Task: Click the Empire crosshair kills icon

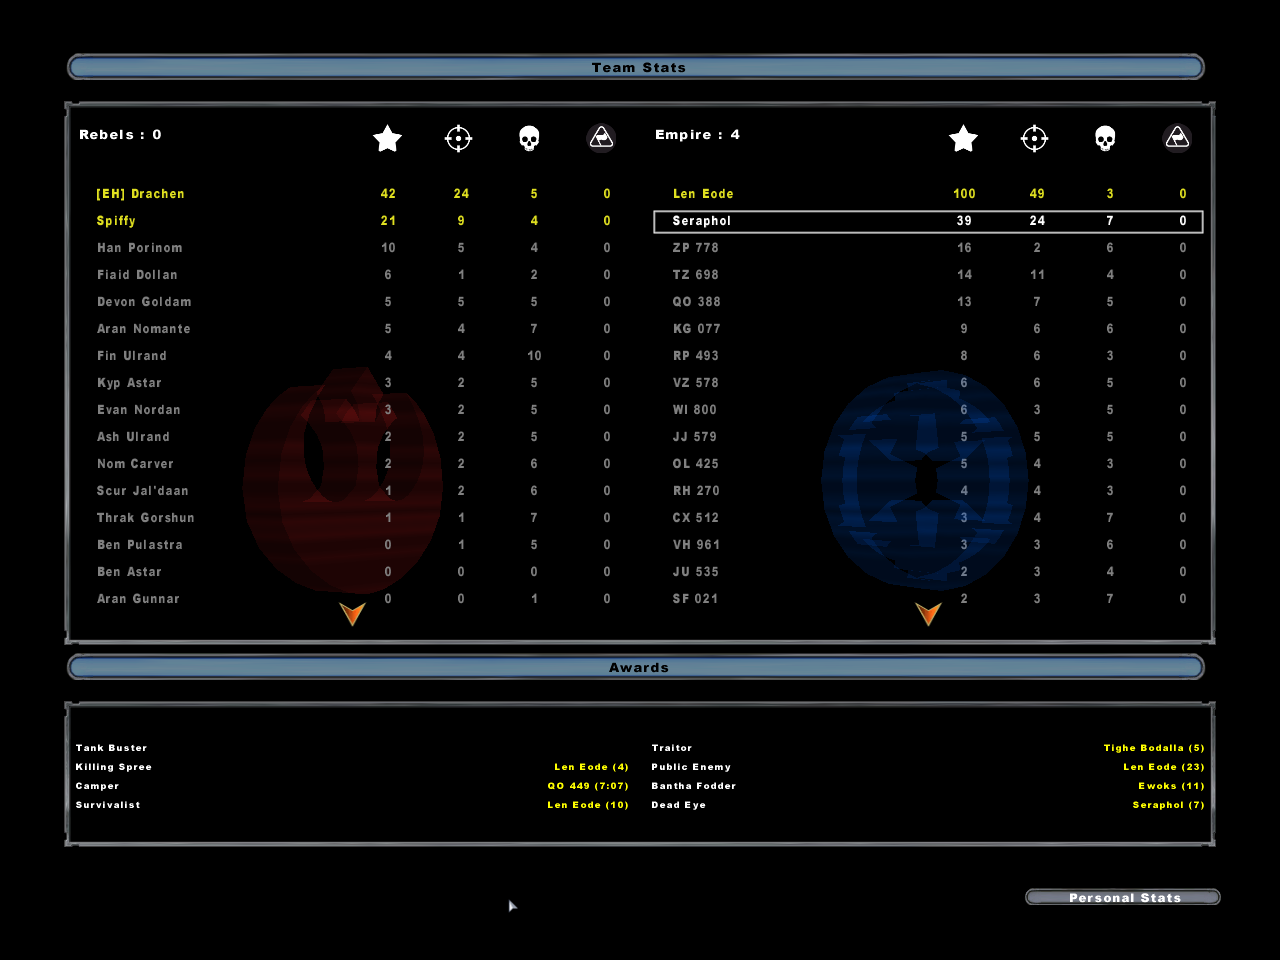Action: pyautogui.click(x=1034, y=138)
